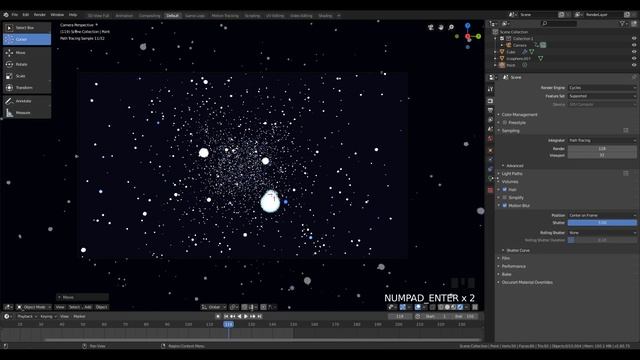Open the Render Engine dropdown

(602, 88)
